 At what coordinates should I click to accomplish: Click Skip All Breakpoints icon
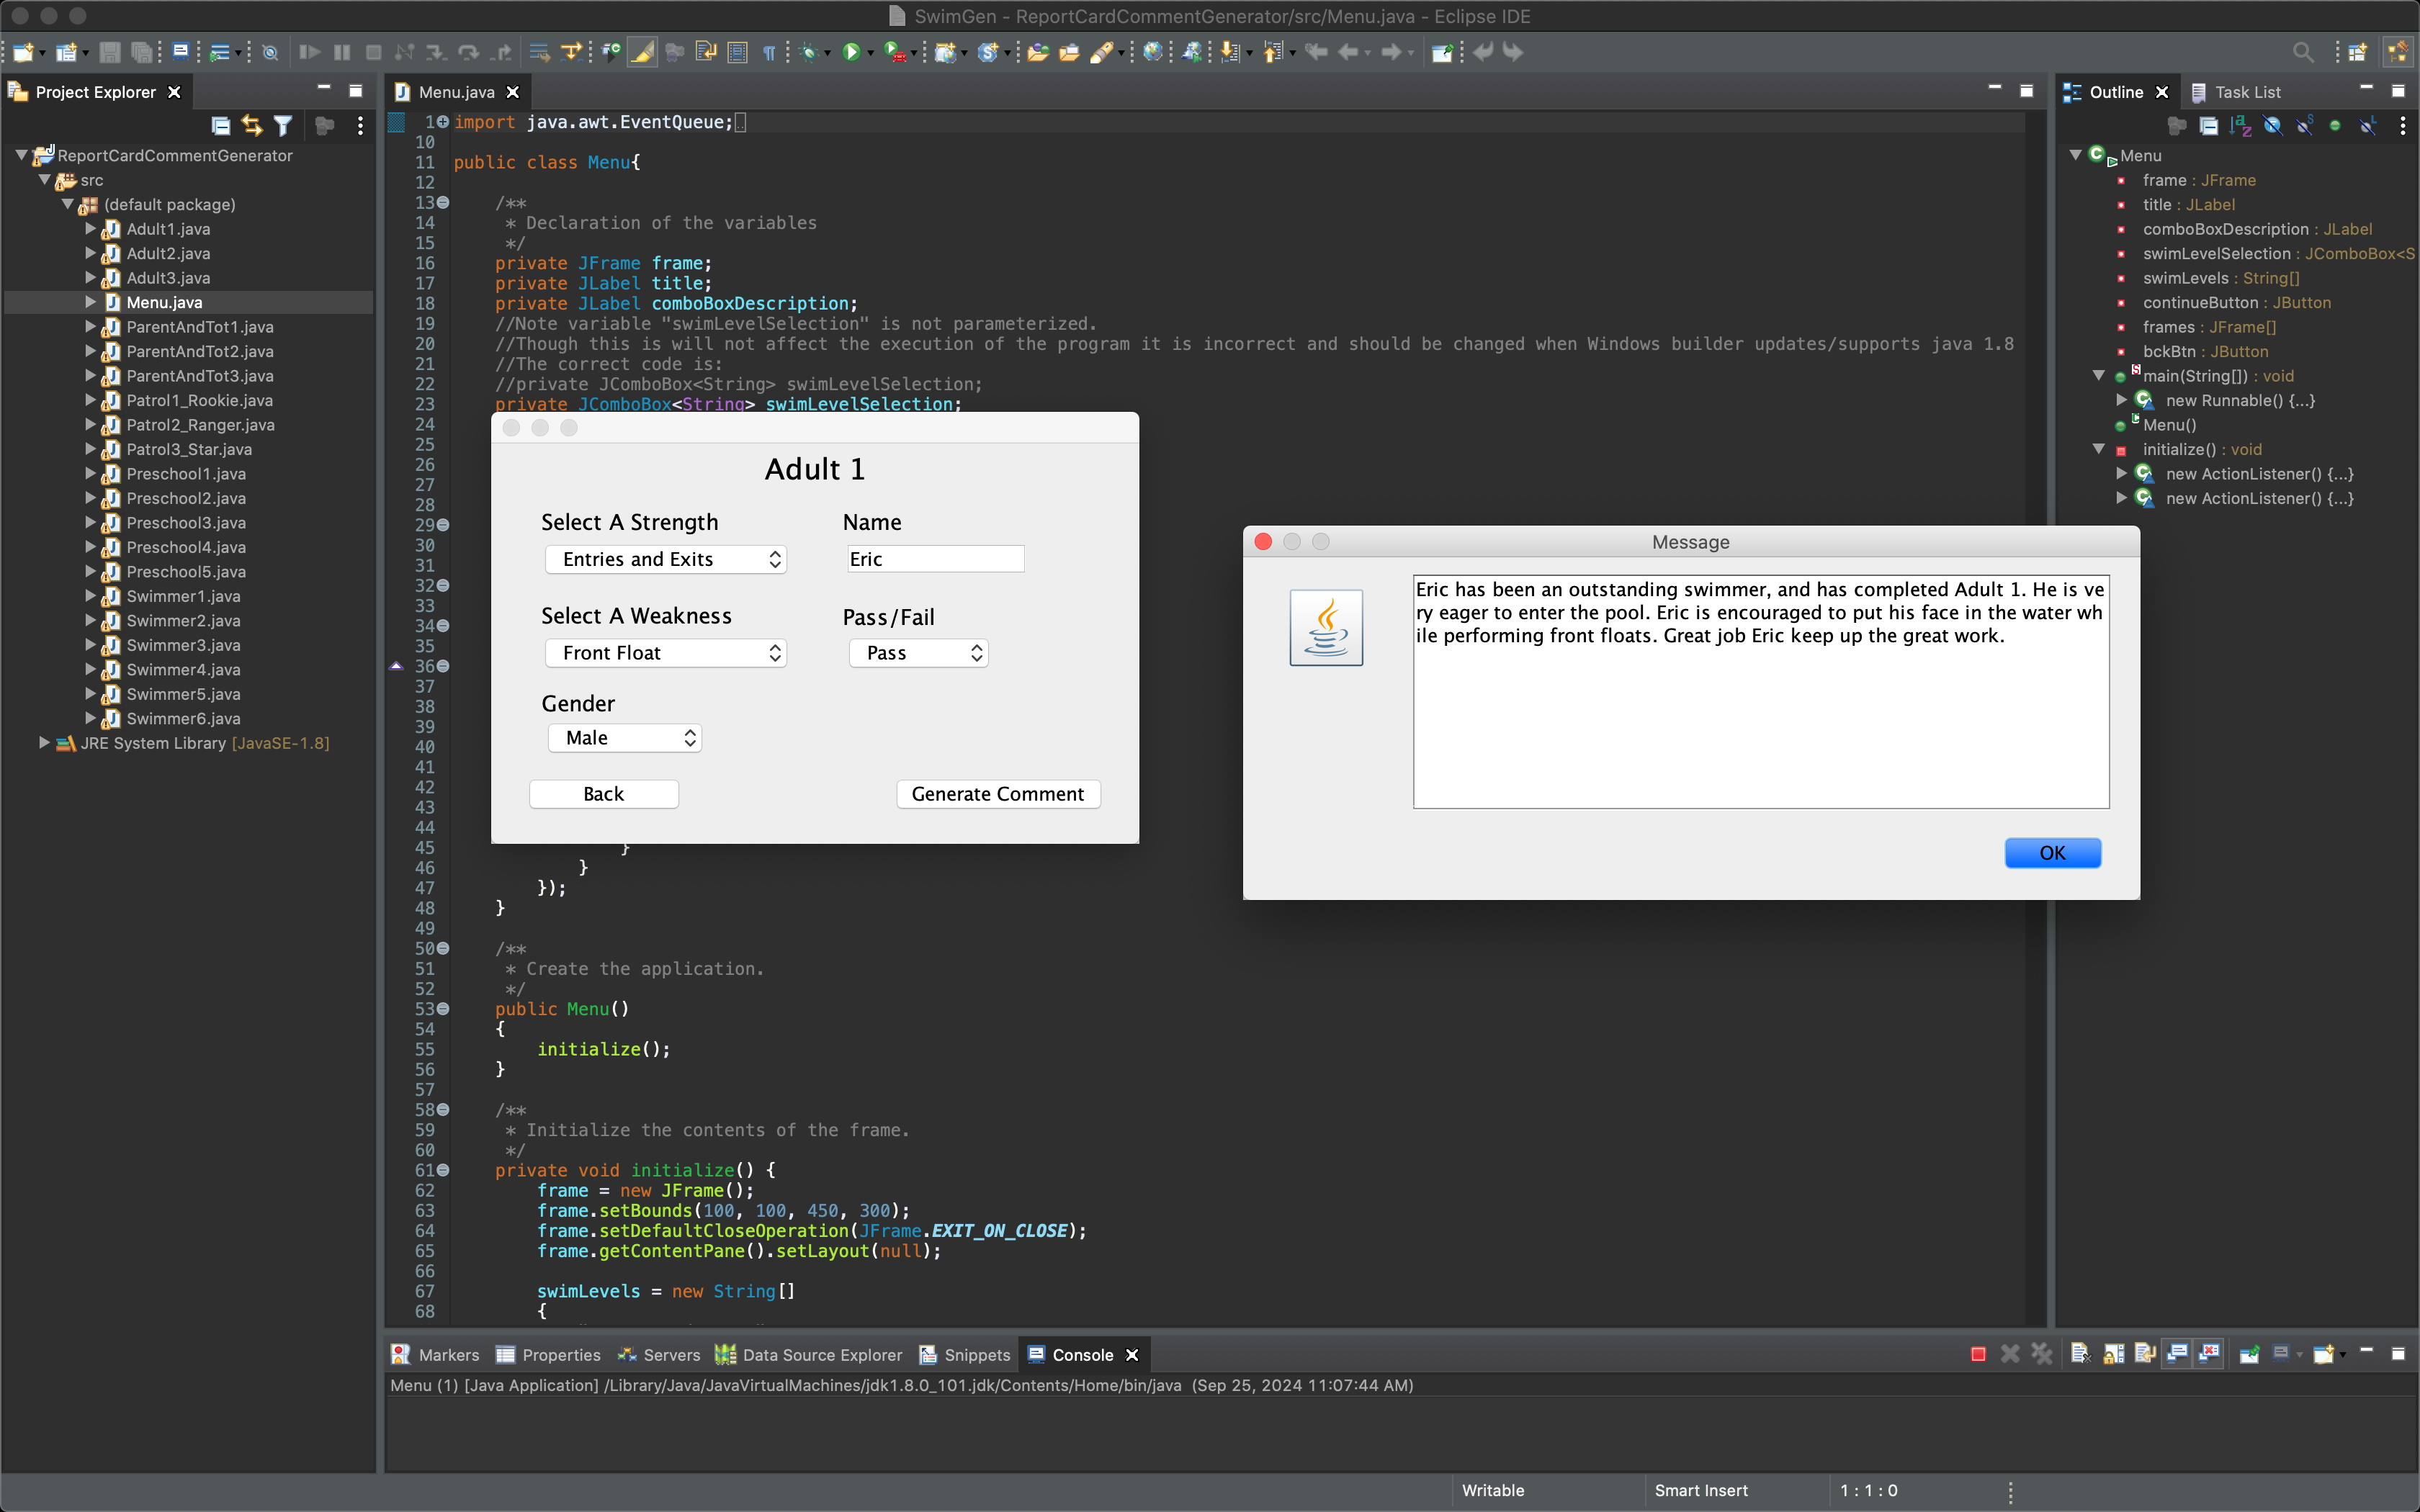[270, 52]
